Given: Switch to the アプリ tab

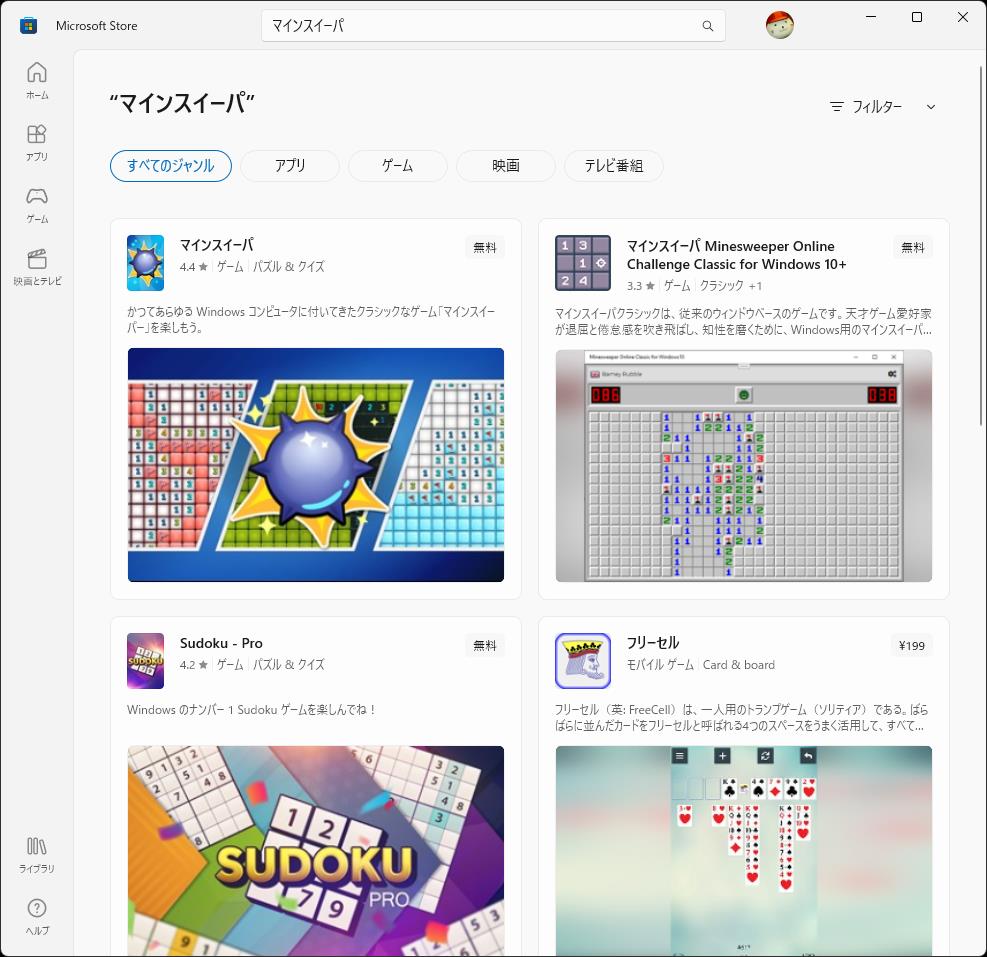Looking at the screenshot, I should pos(289,166).
